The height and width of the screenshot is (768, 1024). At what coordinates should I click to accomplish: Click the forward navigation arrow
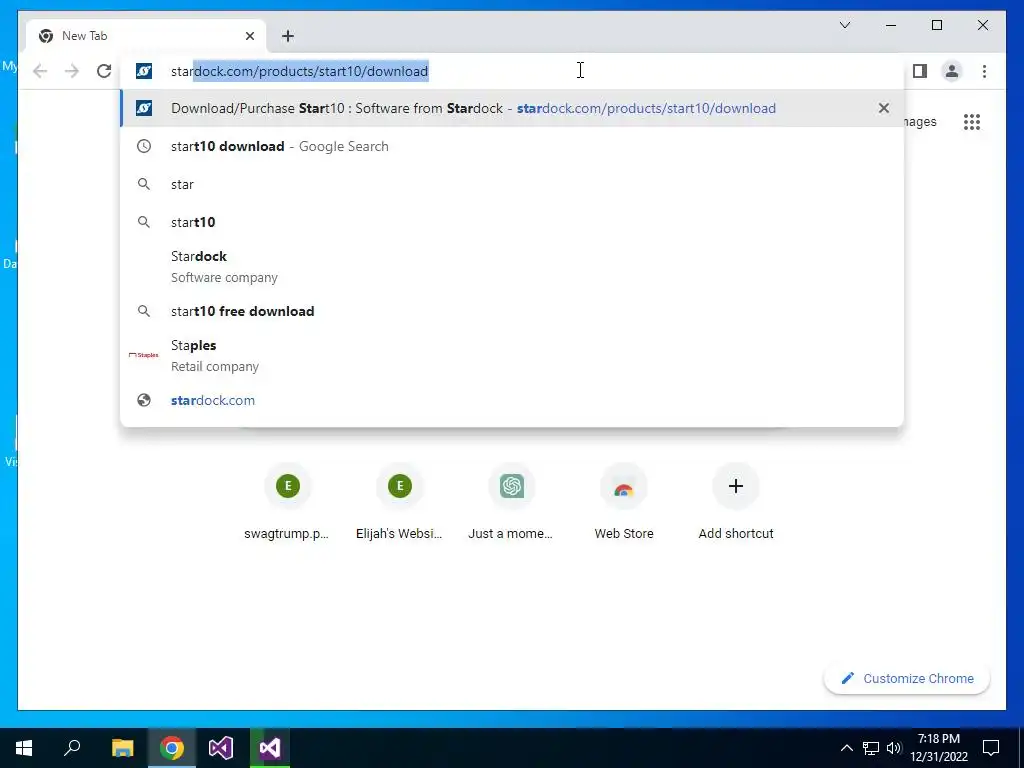[x=72, y=71]
